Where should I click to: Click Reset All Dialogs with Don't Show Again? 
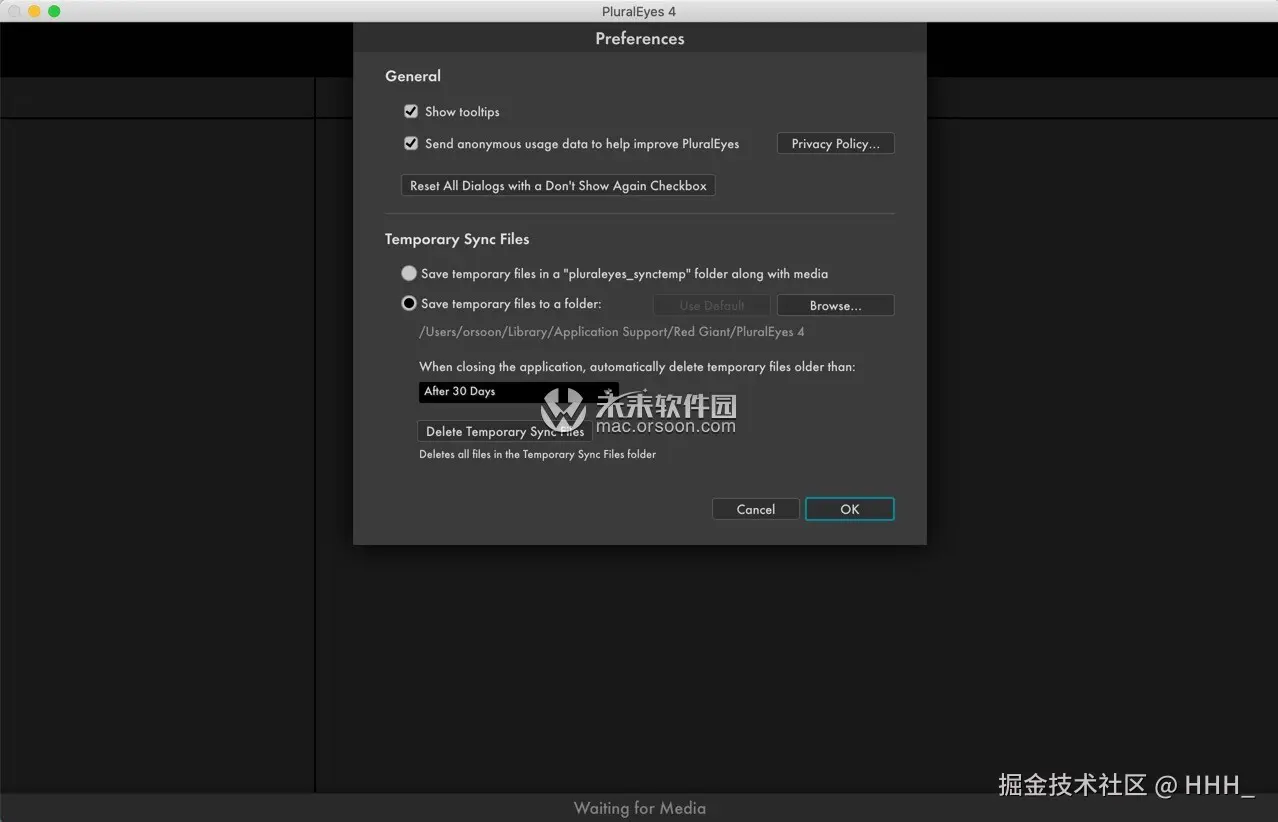(x=558, y=186)
